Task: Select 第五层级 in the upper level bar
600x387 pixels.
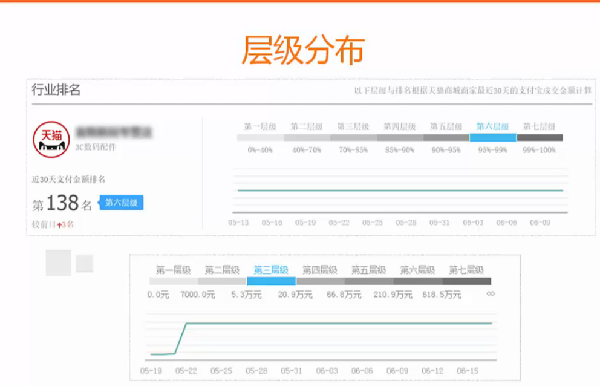Action: coord(446,126)
